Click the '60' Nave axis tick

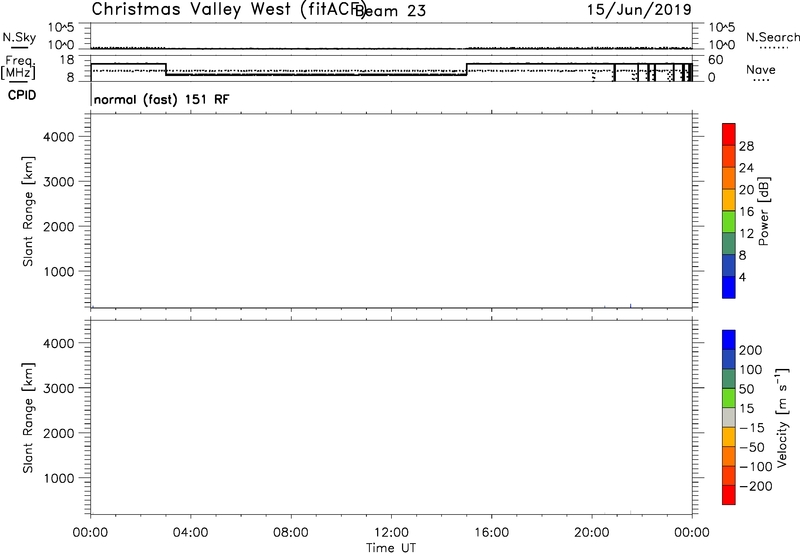(x=716, y=60)
